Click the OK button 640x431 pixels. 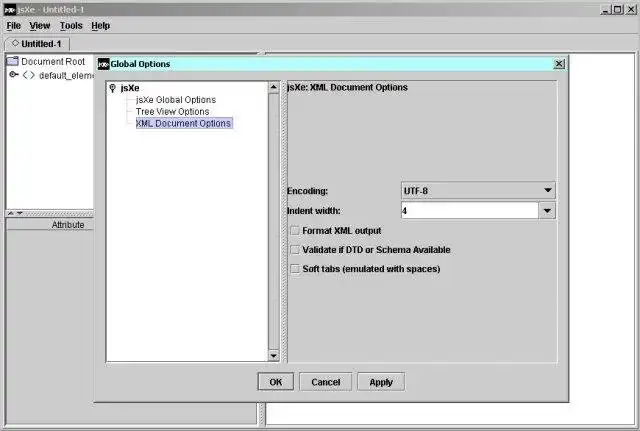pyautogui.click(x=276, y=382)
